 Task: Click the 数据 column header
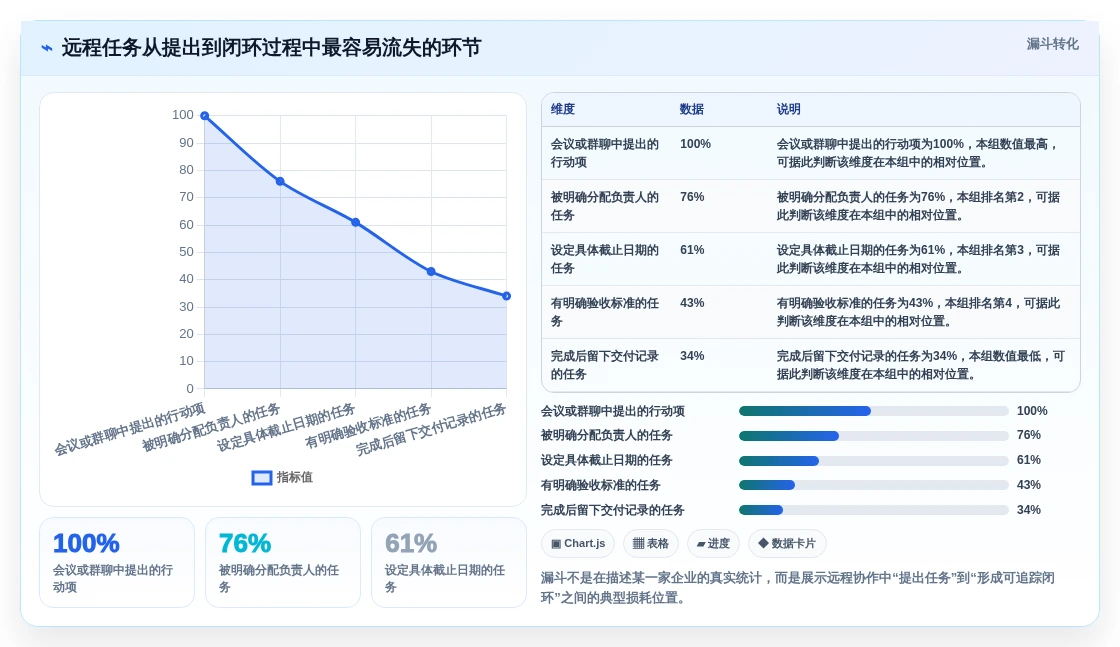(x=691, y=109)
